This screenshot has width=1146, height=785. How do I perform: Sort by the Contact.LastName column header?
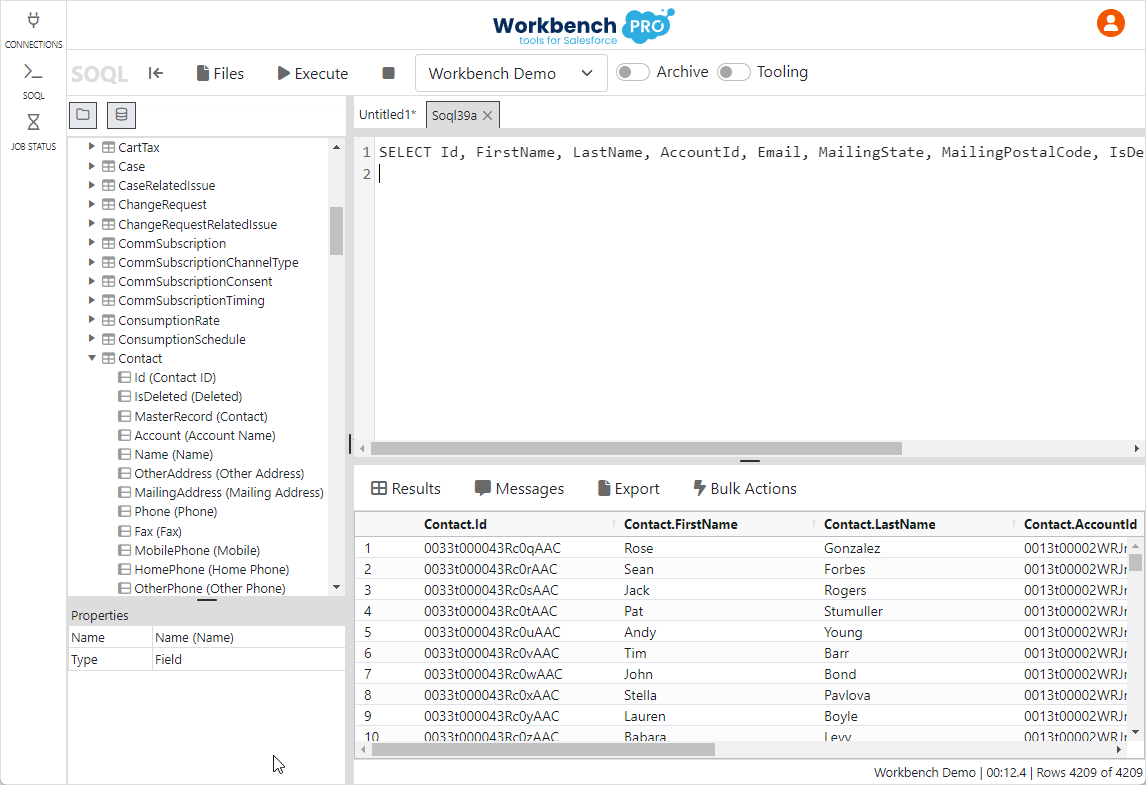coord(879,524)
